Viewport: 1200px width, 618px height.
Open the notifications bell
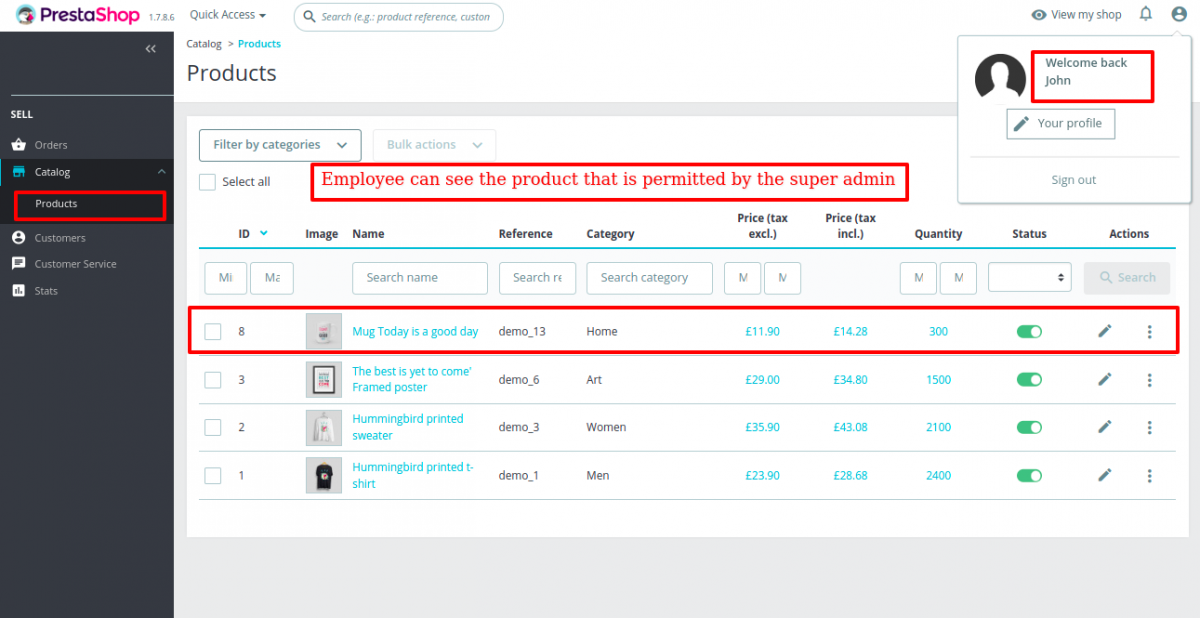tap(1146, 14)
